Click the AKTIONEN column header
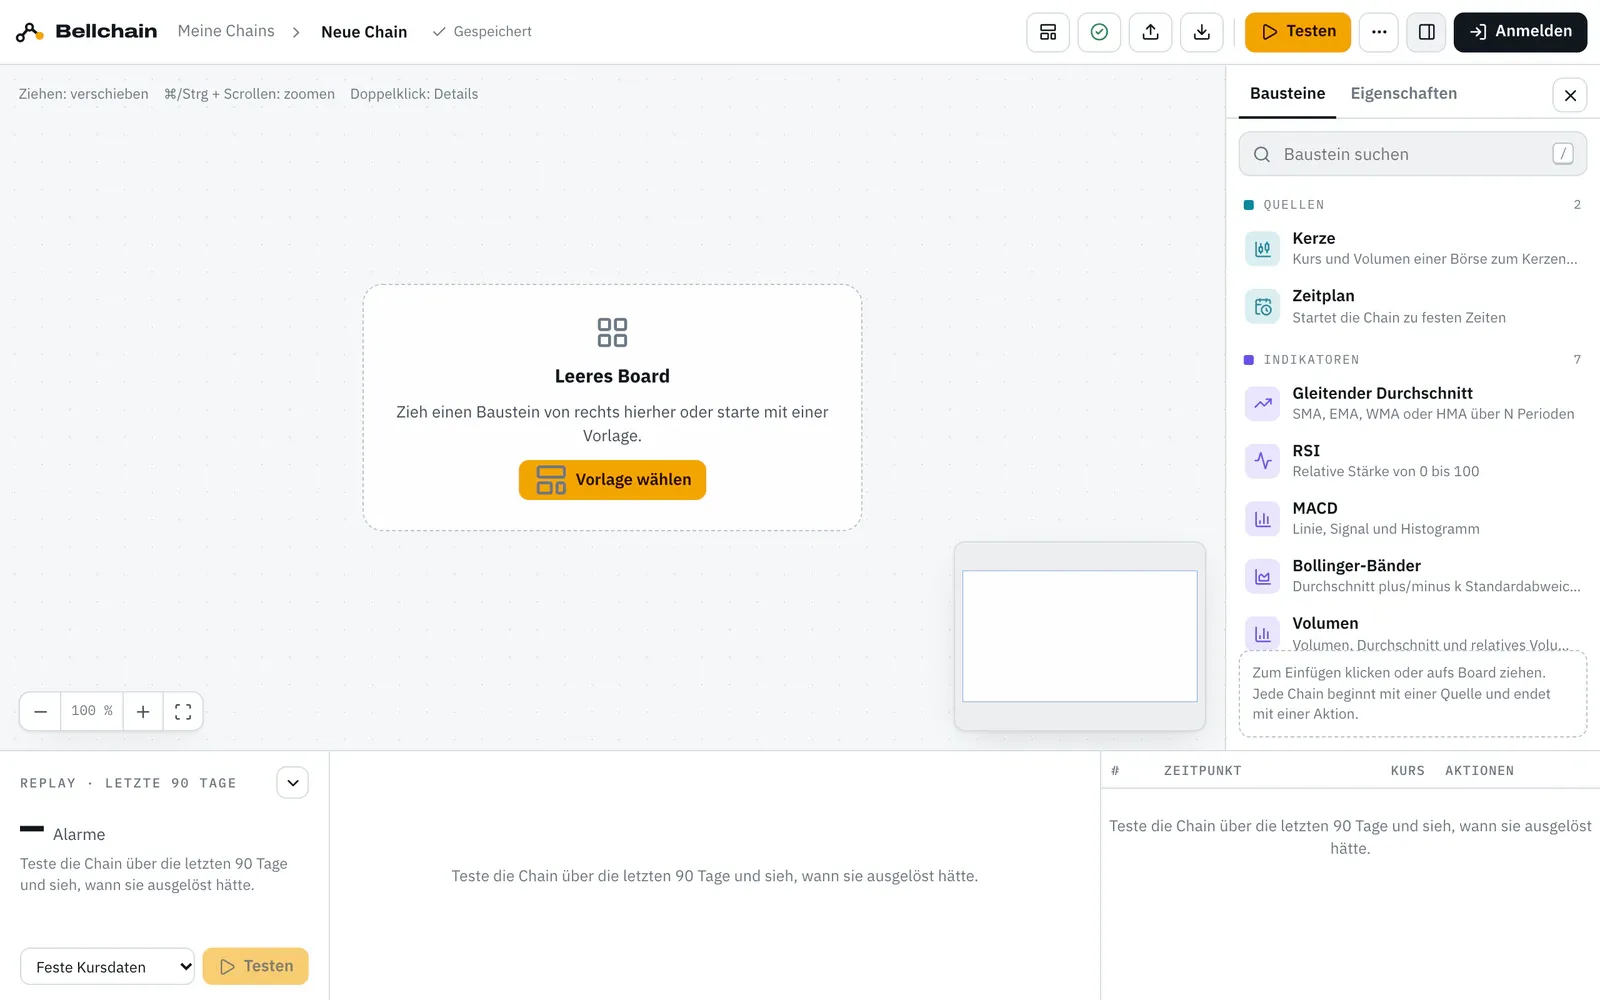The height and width of the screenshot is (1000, 1600). [1479, 771]
